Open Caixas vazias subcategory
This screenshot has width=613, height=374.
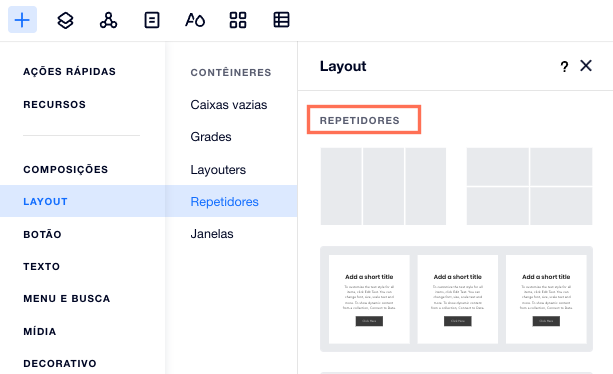click(x=229, y=105)
